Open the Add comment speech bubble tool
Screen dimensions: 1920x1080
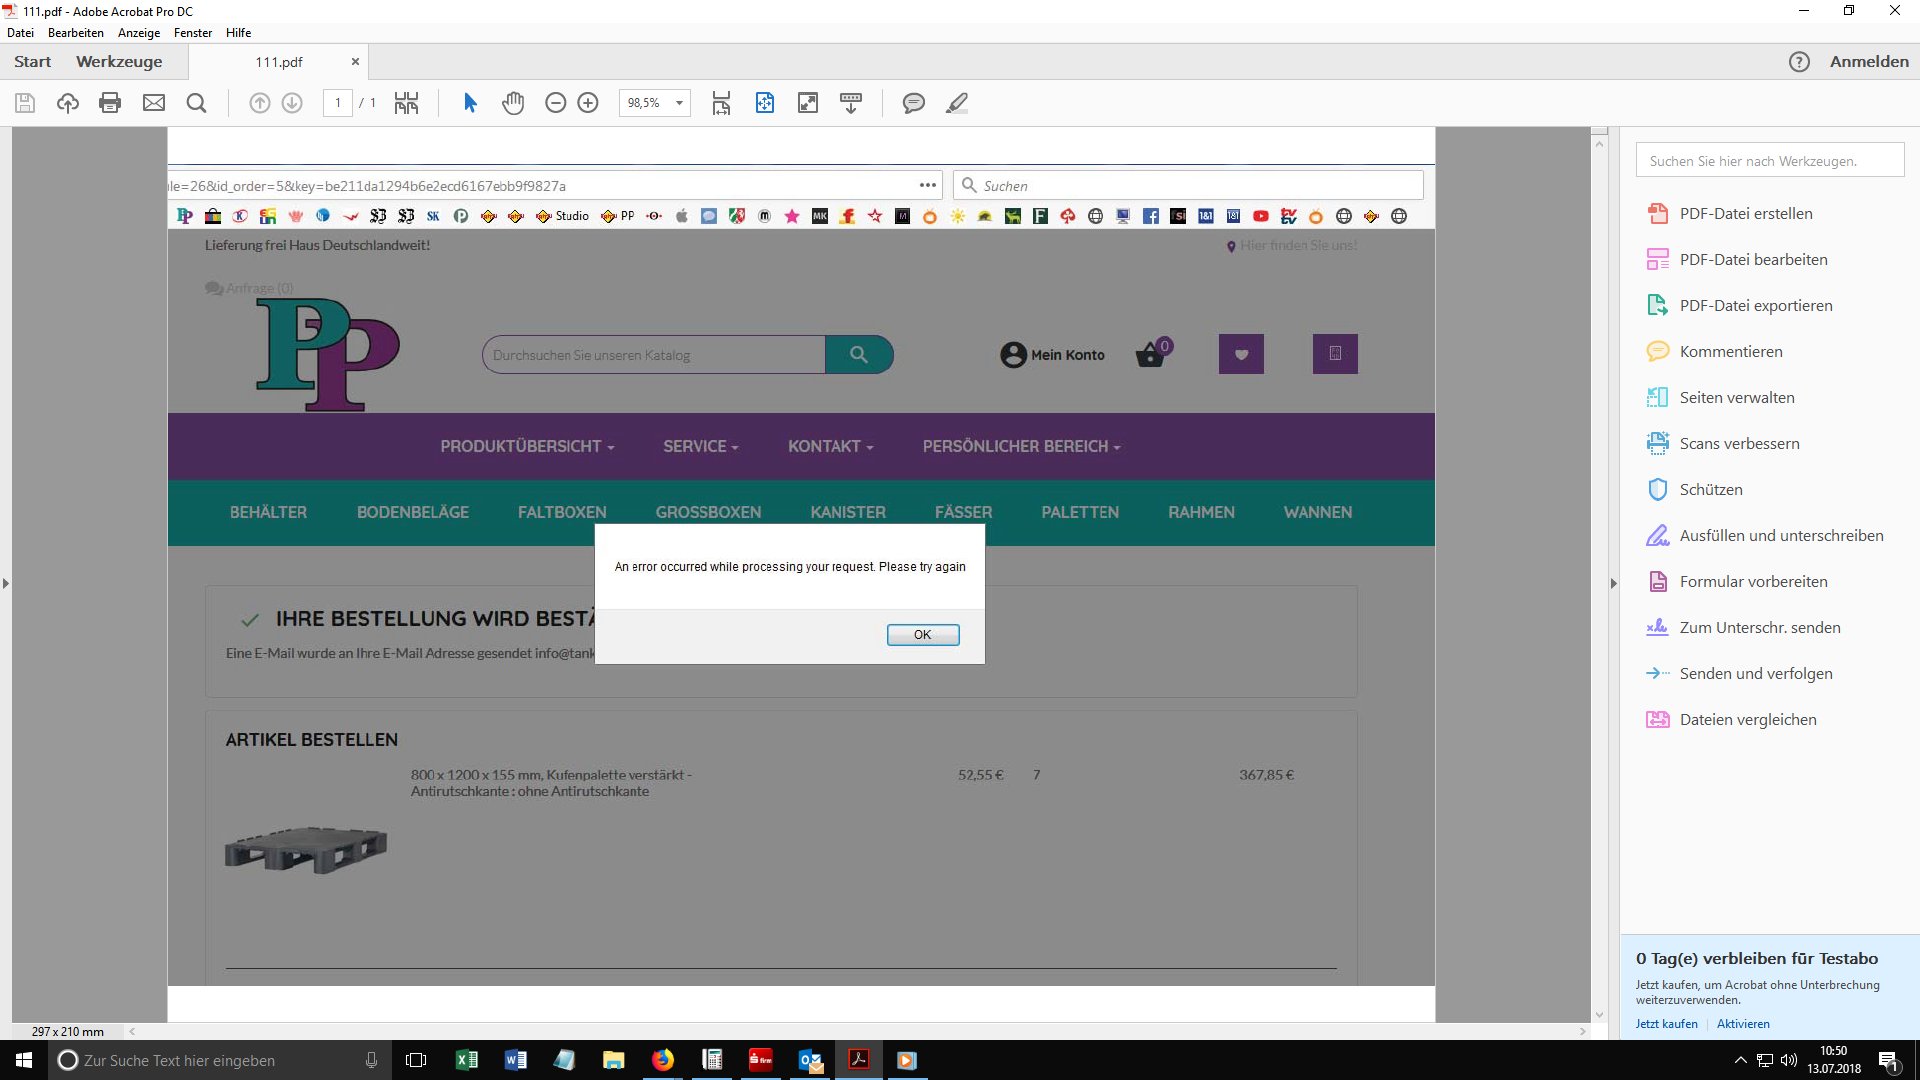[913, 103]
